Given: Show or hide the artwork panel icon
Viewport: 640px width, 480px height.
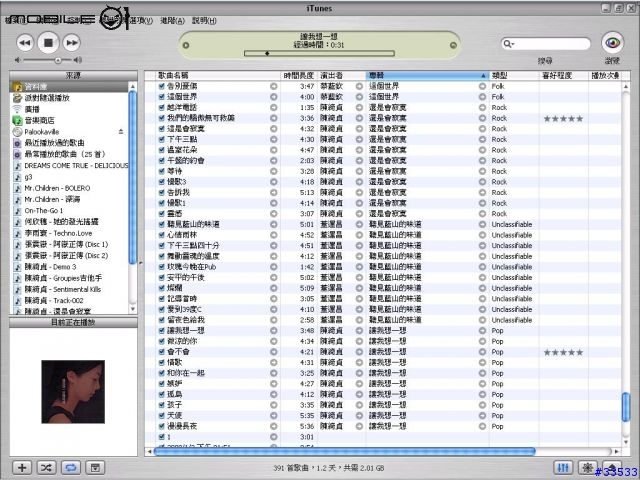Looking at the screenshot, I should click(95, 467).
